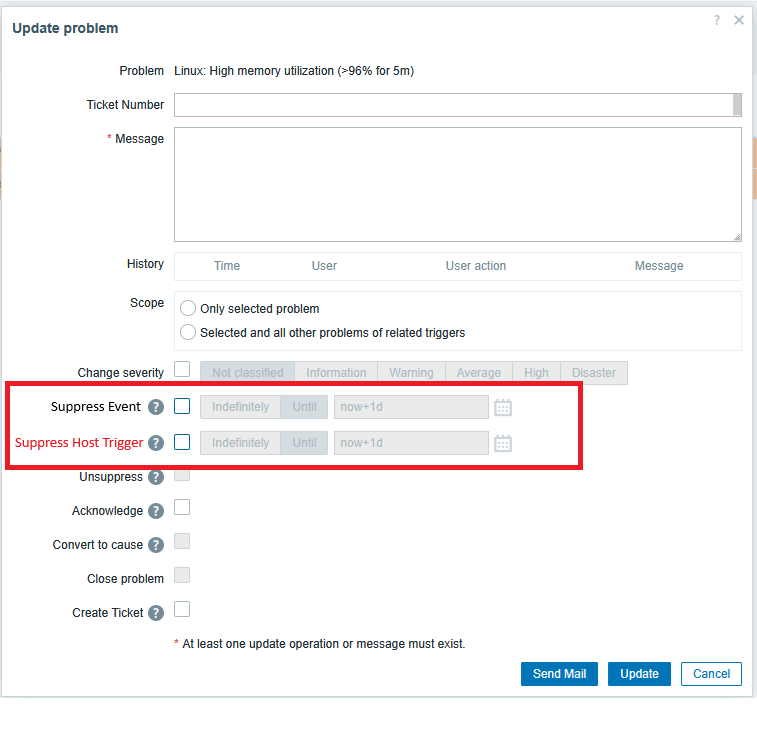Click the Update button
This screenshot has height=744, width=757.
[x=639, y=674]
